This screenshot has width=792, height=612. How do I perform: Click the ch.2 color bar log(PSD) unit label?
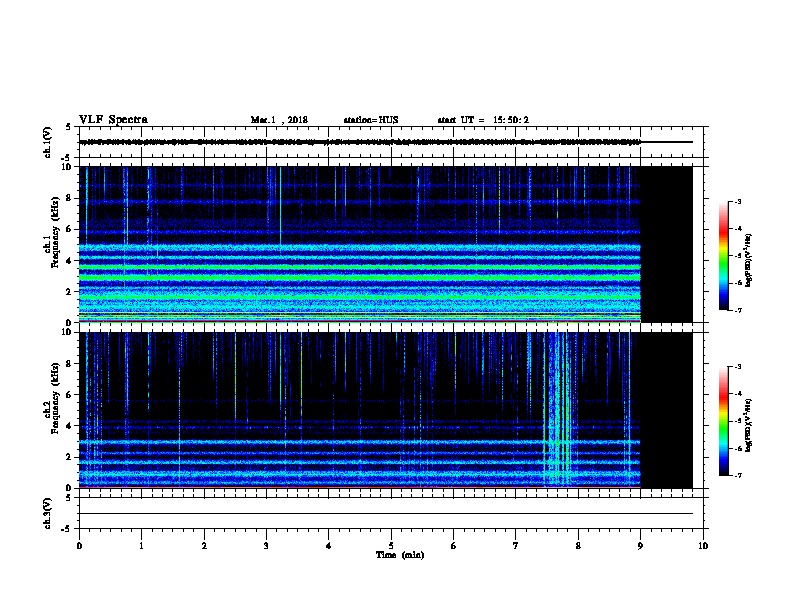click(x=749, y=425)
